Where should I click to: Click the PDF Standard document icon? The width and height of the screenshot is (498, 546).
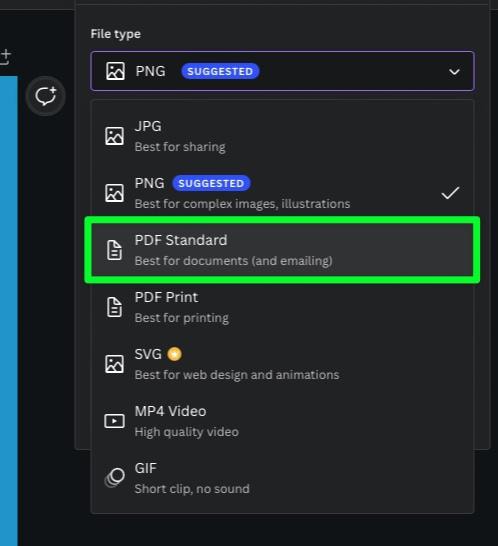pos(115,250)
